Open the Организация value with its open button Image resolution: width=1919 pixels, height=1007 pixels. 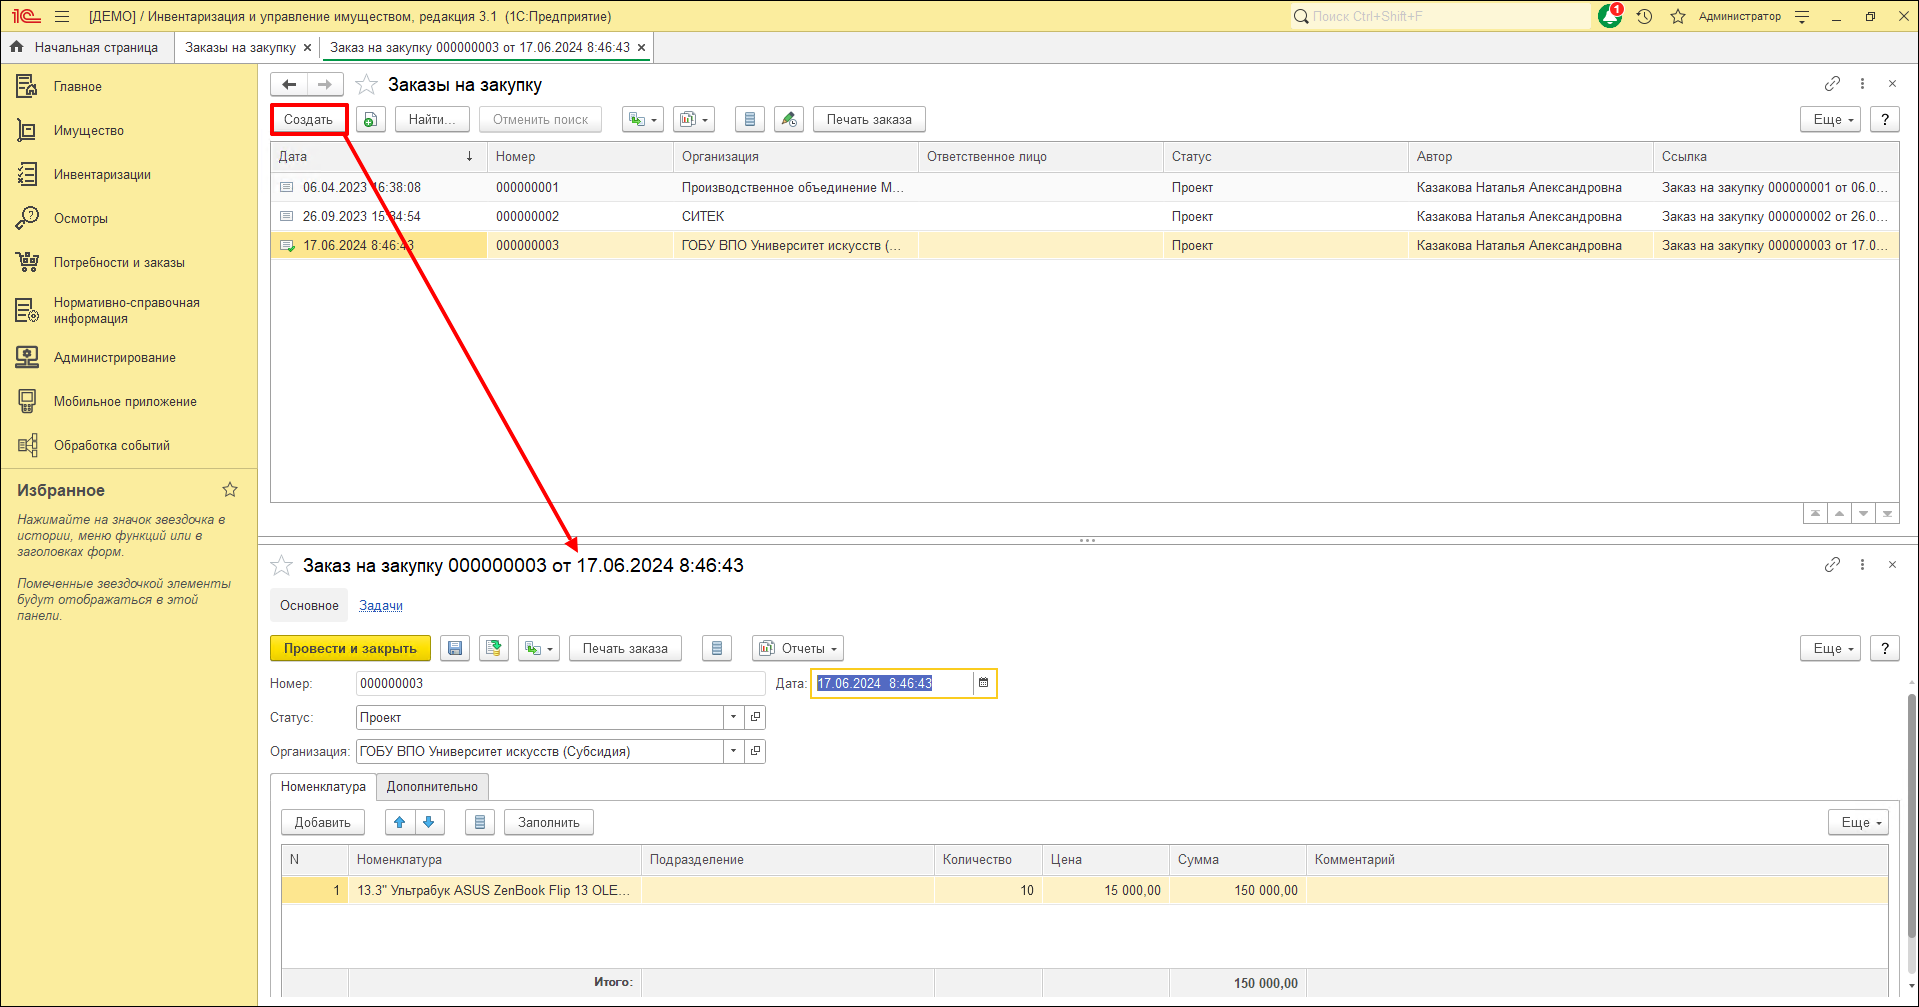(756, 751)
